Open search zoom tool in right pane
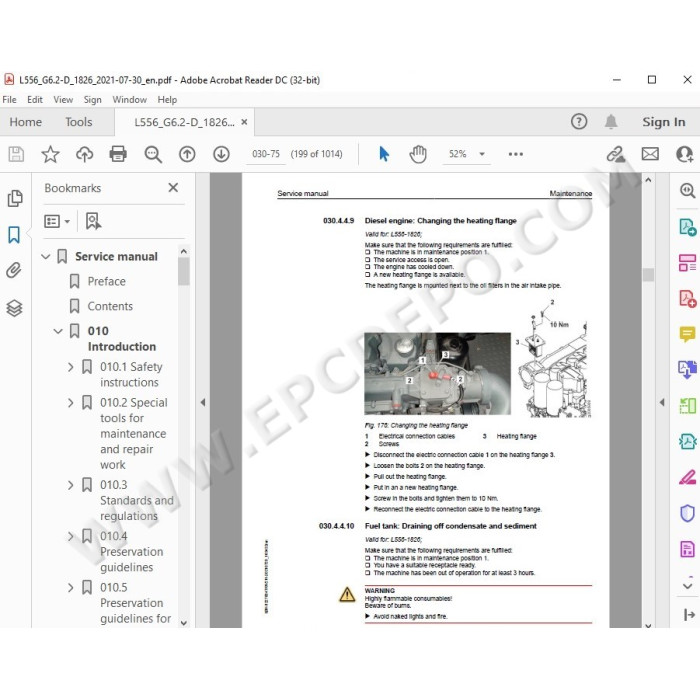The width and height of the screenshot is (700, 700). point(688,191)
